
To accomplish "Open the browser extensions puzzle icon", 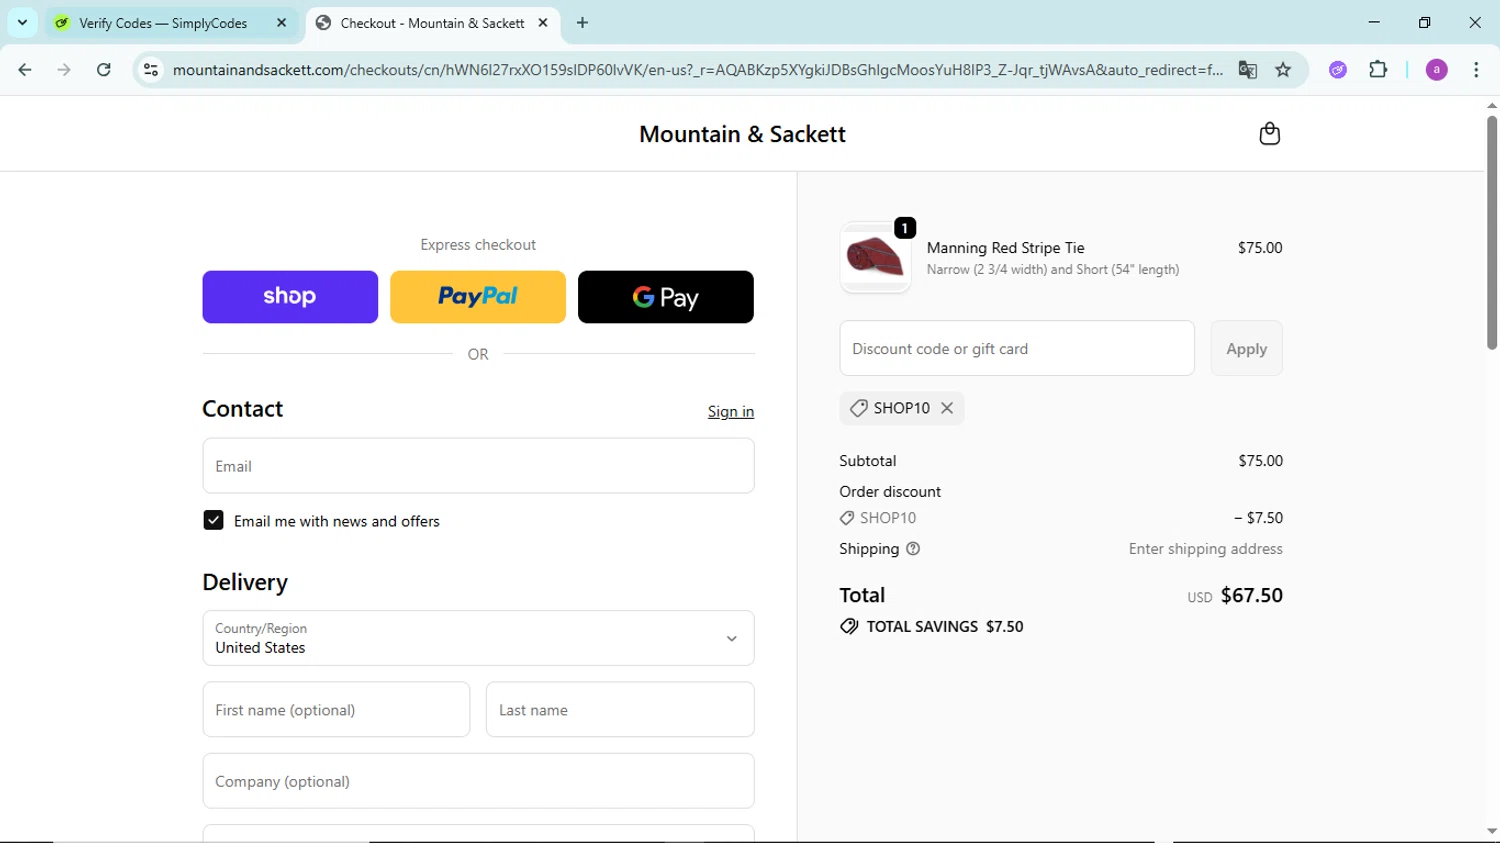I will click(x=1378, y=70).
